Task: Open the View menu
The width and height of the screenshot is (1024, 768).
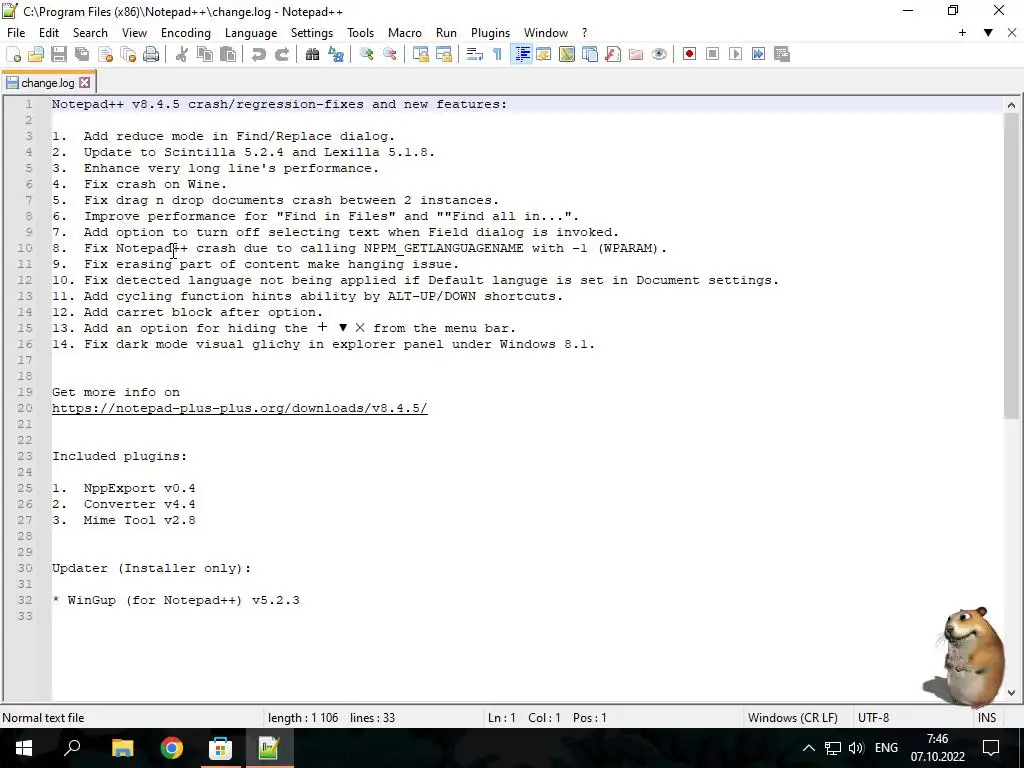Action: pos(135,33)
